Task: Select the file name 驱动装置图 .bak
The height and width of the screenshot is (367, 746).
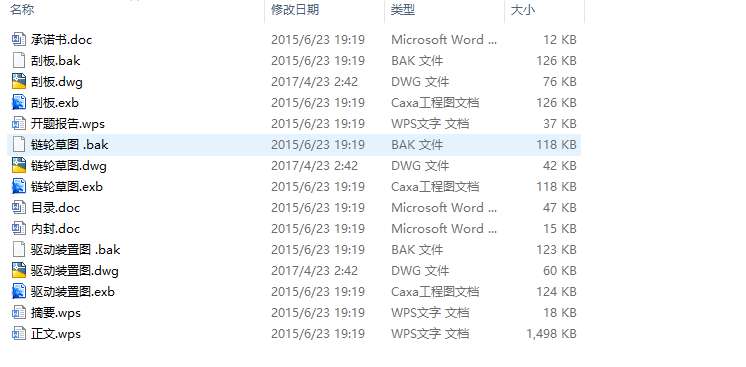Action: (76, 249)
